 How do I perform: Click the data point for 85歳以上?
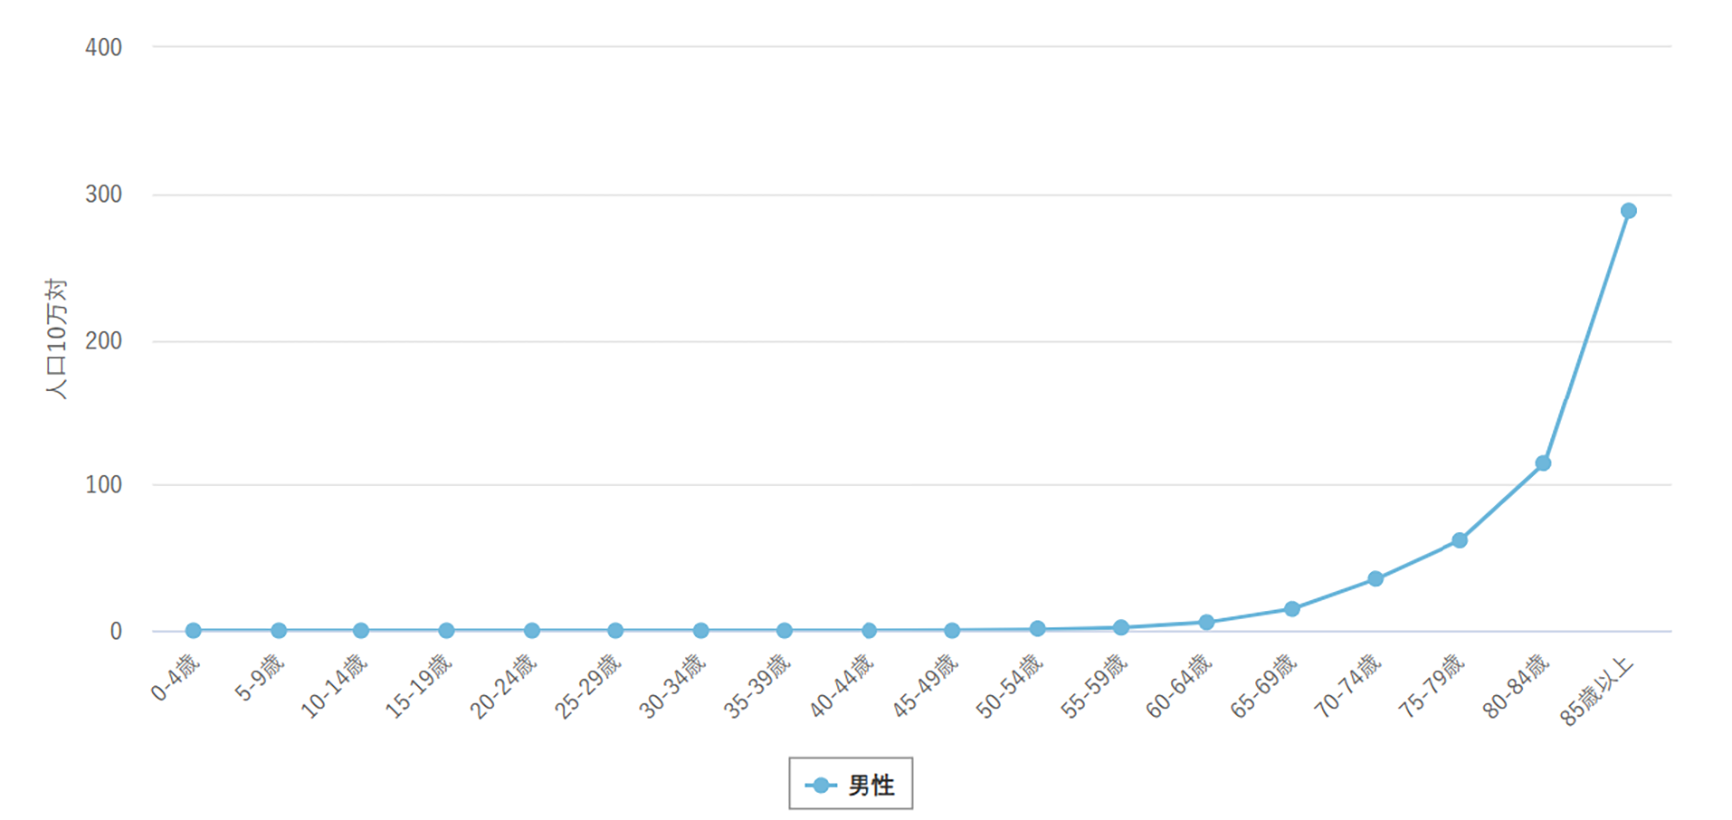pyautogui.click(x=1628, y=211)
